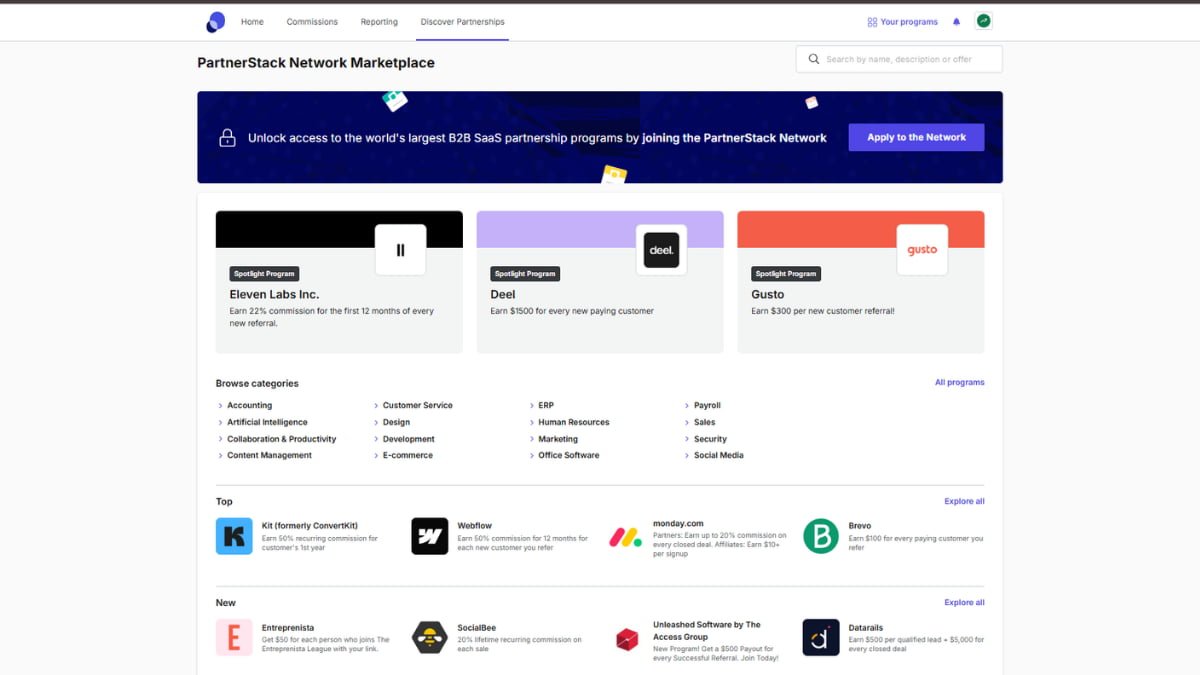Screen dimensions: 1200x675
Task: Click the monday.com program title
Action: [678, 523]
